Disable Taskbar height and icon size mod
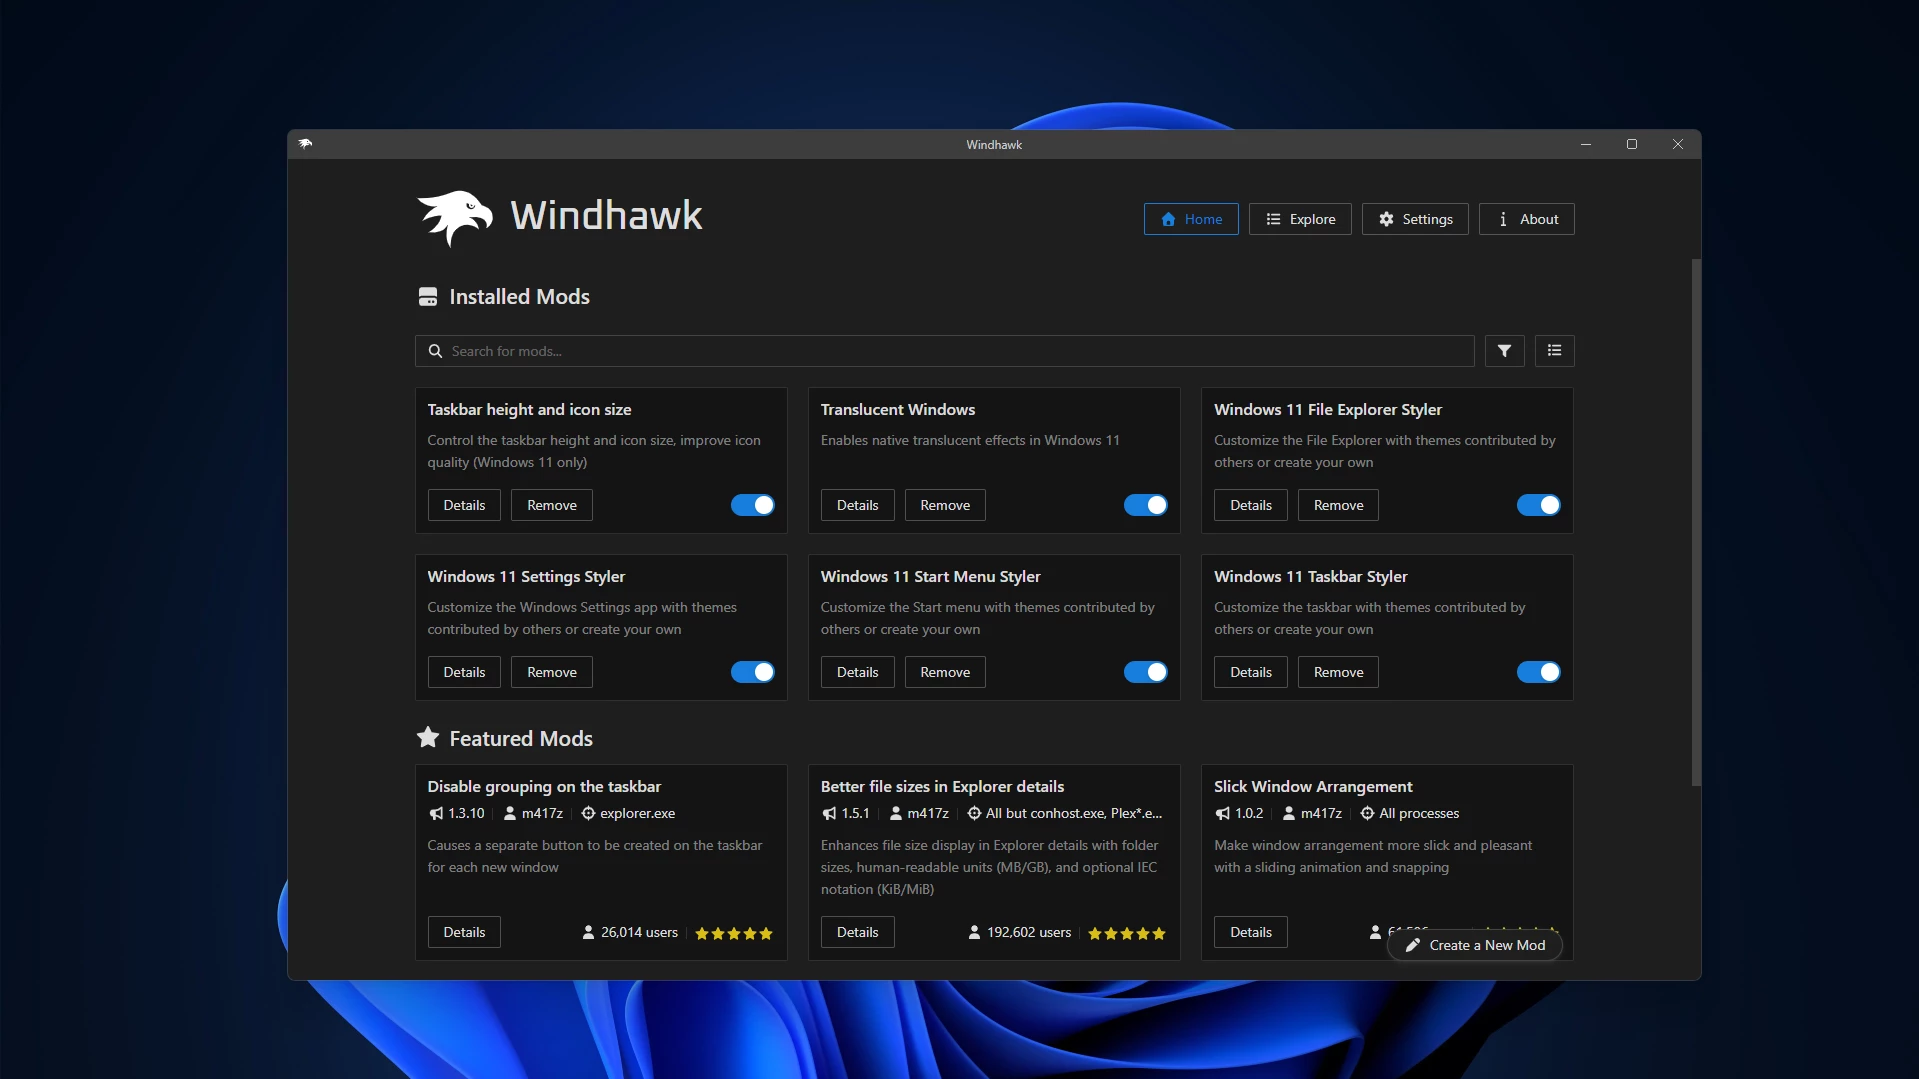The height and width of the screenshot is (1079, 1919). [752, 505]
